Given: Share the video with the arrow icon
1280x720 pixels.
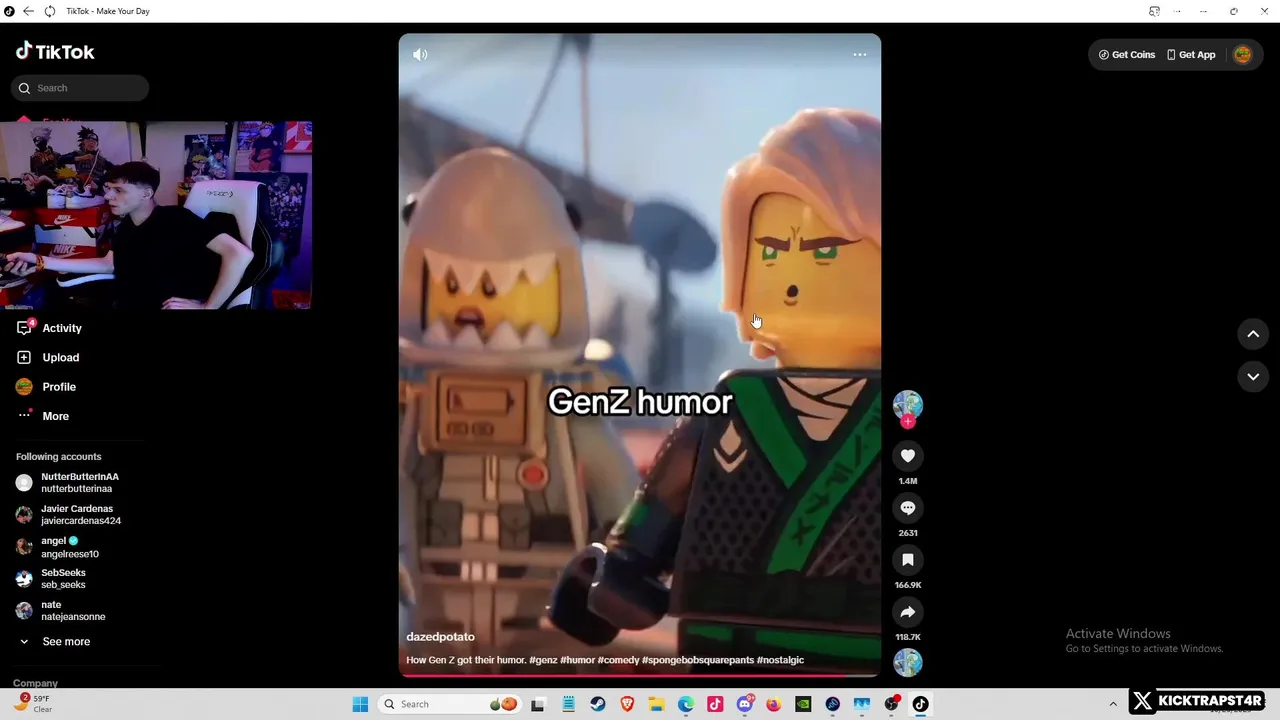Looking at the screenshot, I should (x=908, y=612).
